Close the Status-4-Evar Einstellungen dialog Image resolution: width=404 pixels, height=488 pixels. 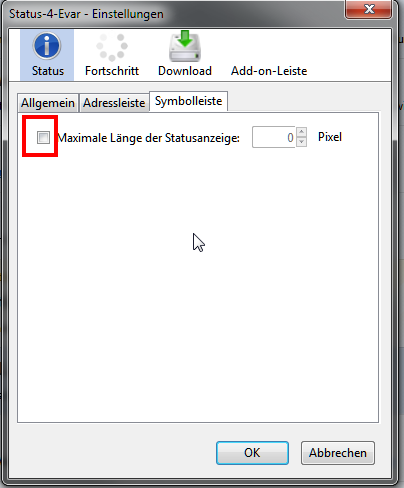coord(368,9)
